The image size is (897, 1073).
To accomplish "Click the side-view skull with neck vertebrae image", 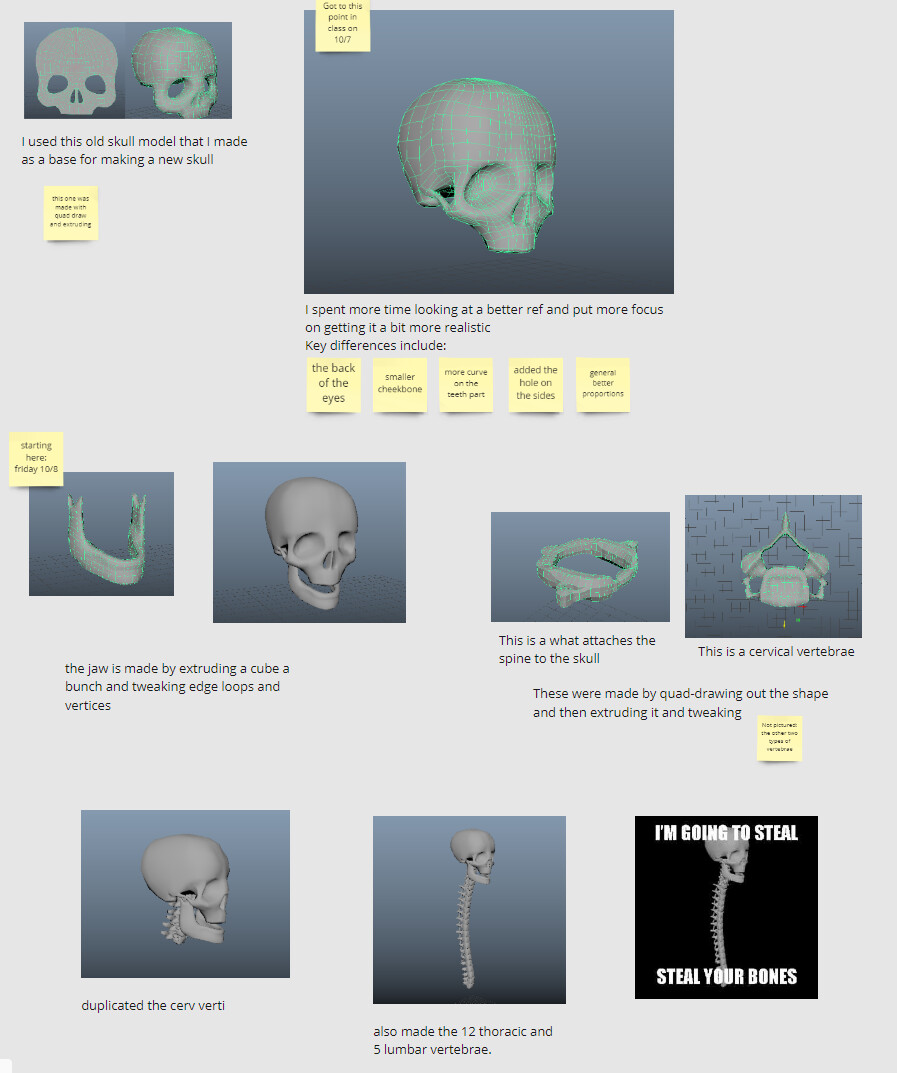I will [x=185, y=893].
